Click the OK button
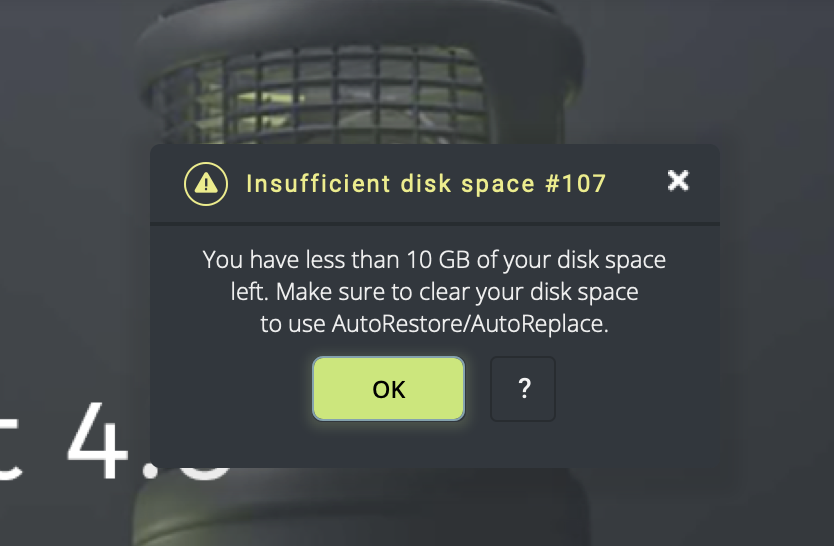 (x=388, y=389)
